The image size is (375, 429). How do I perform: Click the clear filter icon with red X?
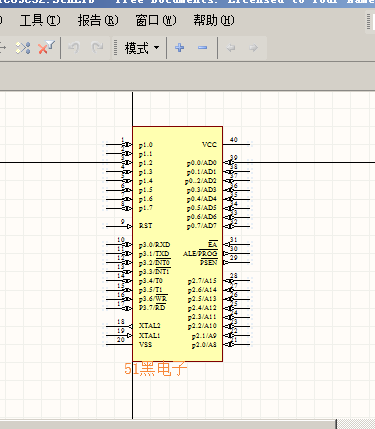(46, 48)
